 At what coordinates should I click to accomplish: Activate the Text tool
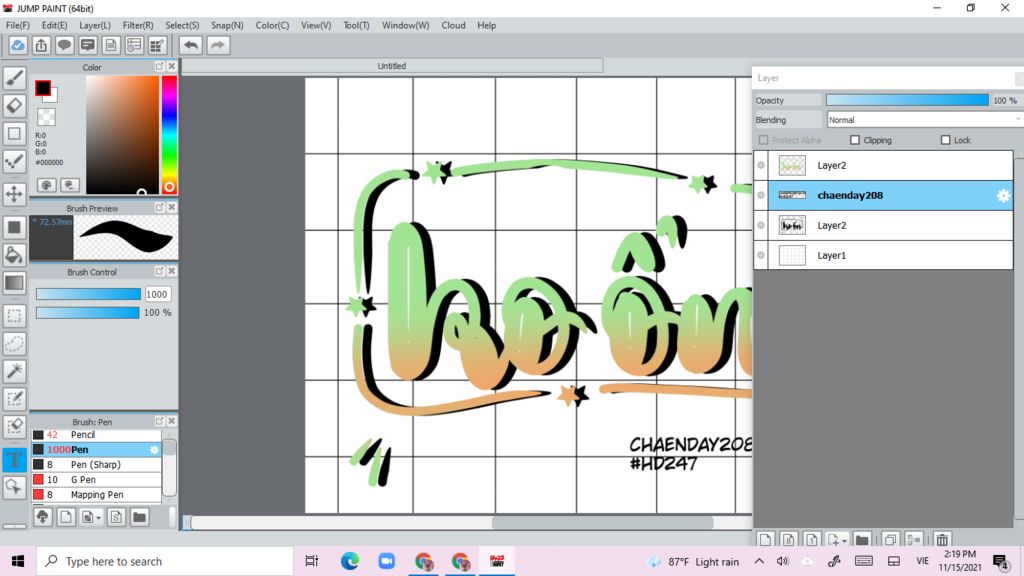(14, 460)
